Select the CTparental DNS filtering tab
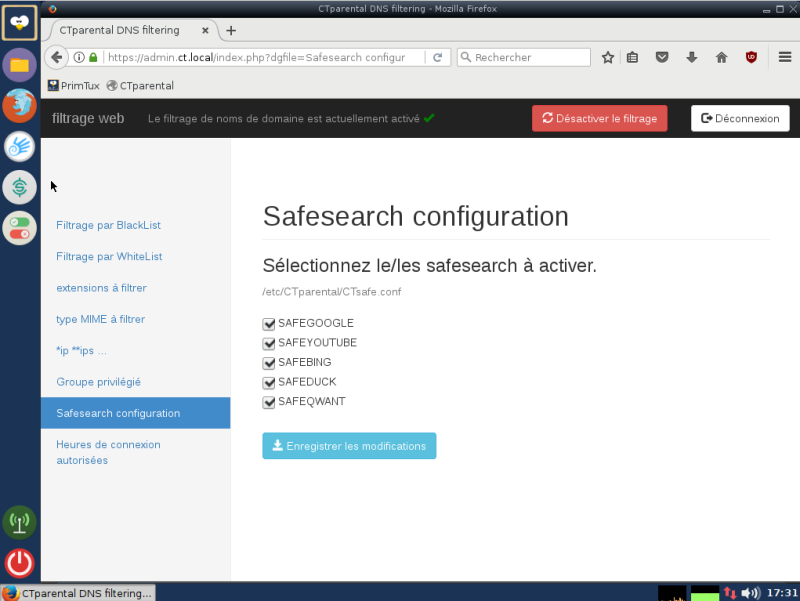This screenshot has width=800, height=601. point(134,31)
